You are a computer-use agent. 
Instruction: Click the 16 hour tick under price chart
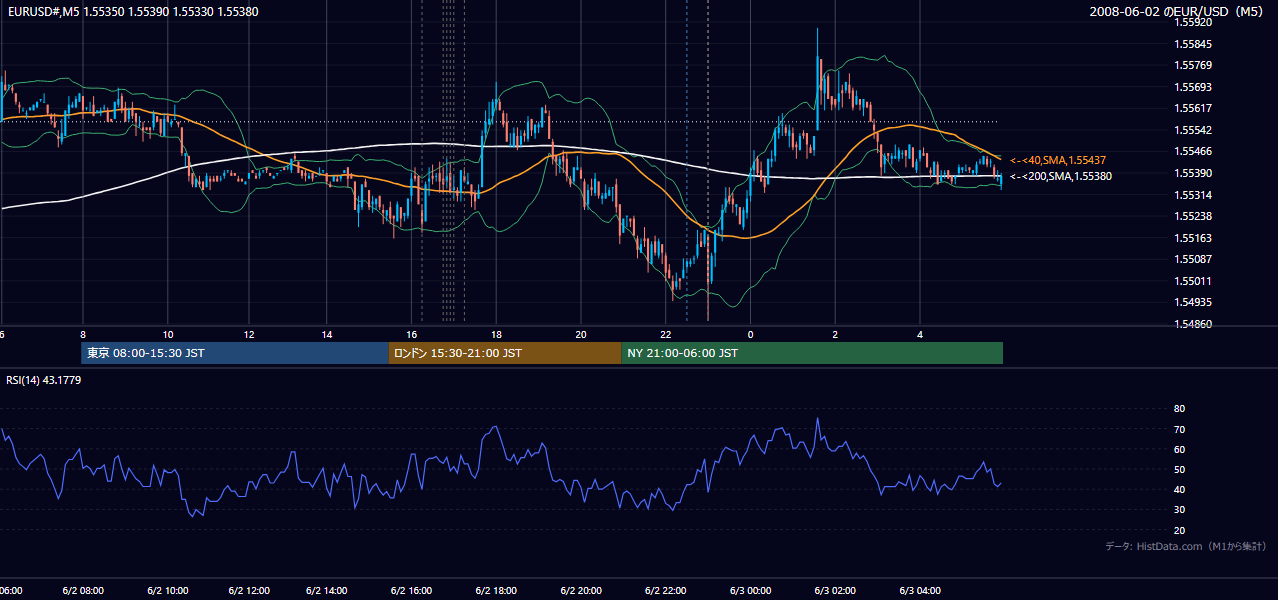pyautogui.click(x=411, y=334)
